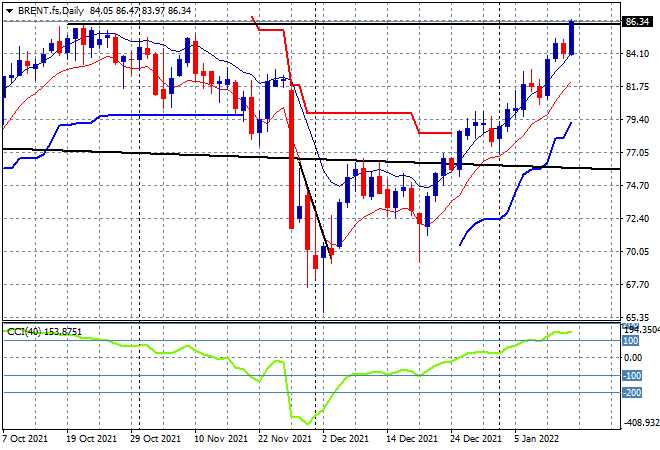
Task: Click the 29 Oct 2021 date label
Action: pos(155,439)
